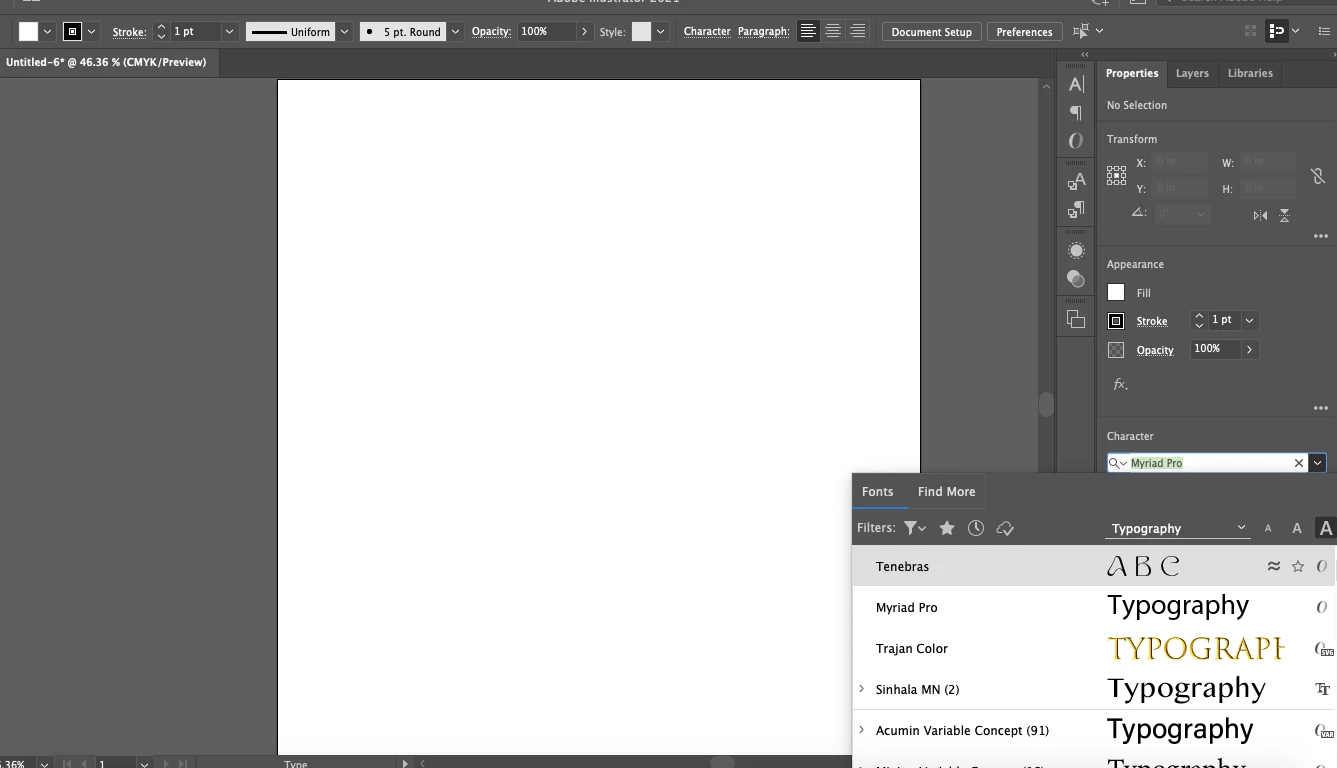Toggle the favorites font filter star

tap(946, 528)
